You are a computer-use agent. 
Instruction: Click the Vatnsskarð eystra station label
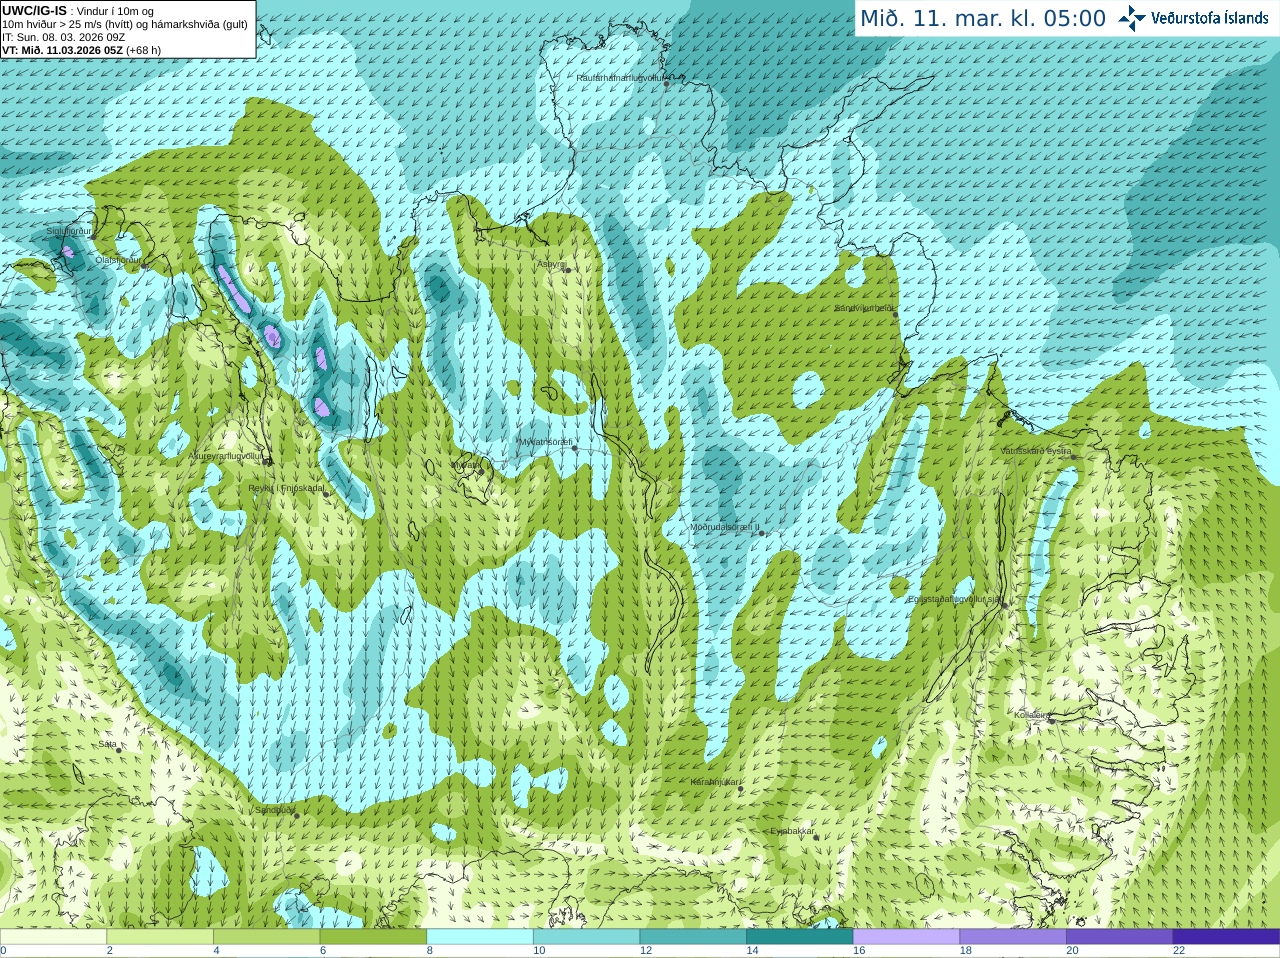[x=1036, y=451]
